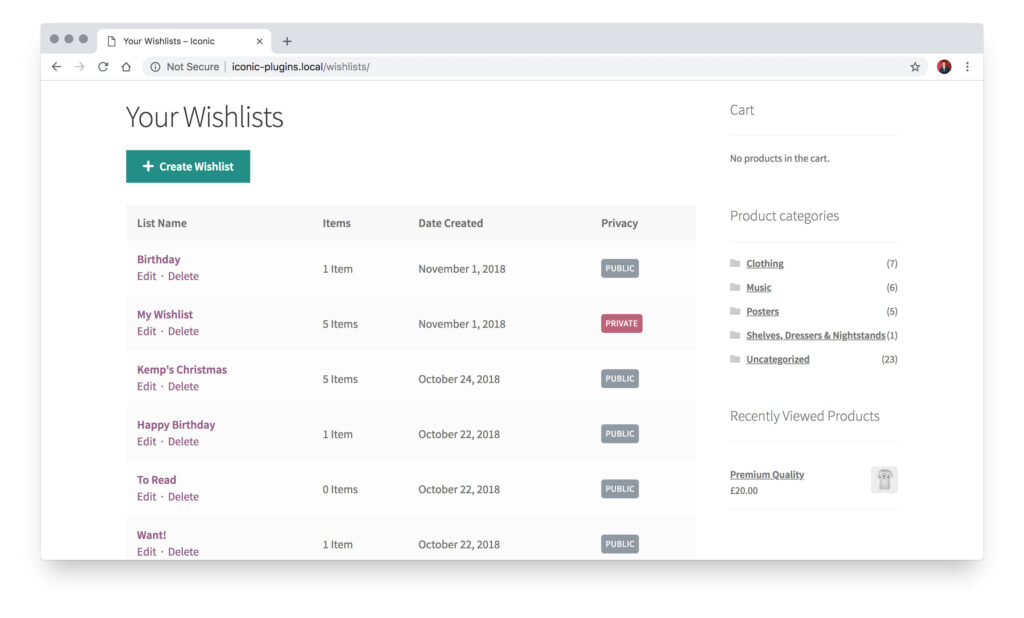The height and width of the screenshot is (618, 1024).
Task: Click the Not Secure info icon in the address bar
Action: point(155,66)
